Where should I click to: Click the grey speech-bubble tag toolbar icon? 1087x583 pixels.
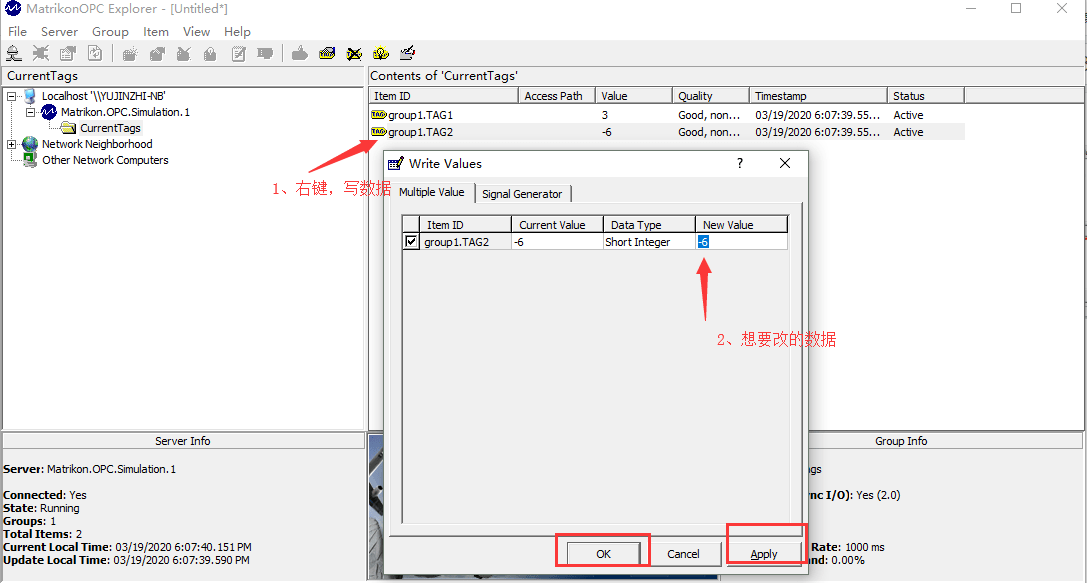pos(265,53)
